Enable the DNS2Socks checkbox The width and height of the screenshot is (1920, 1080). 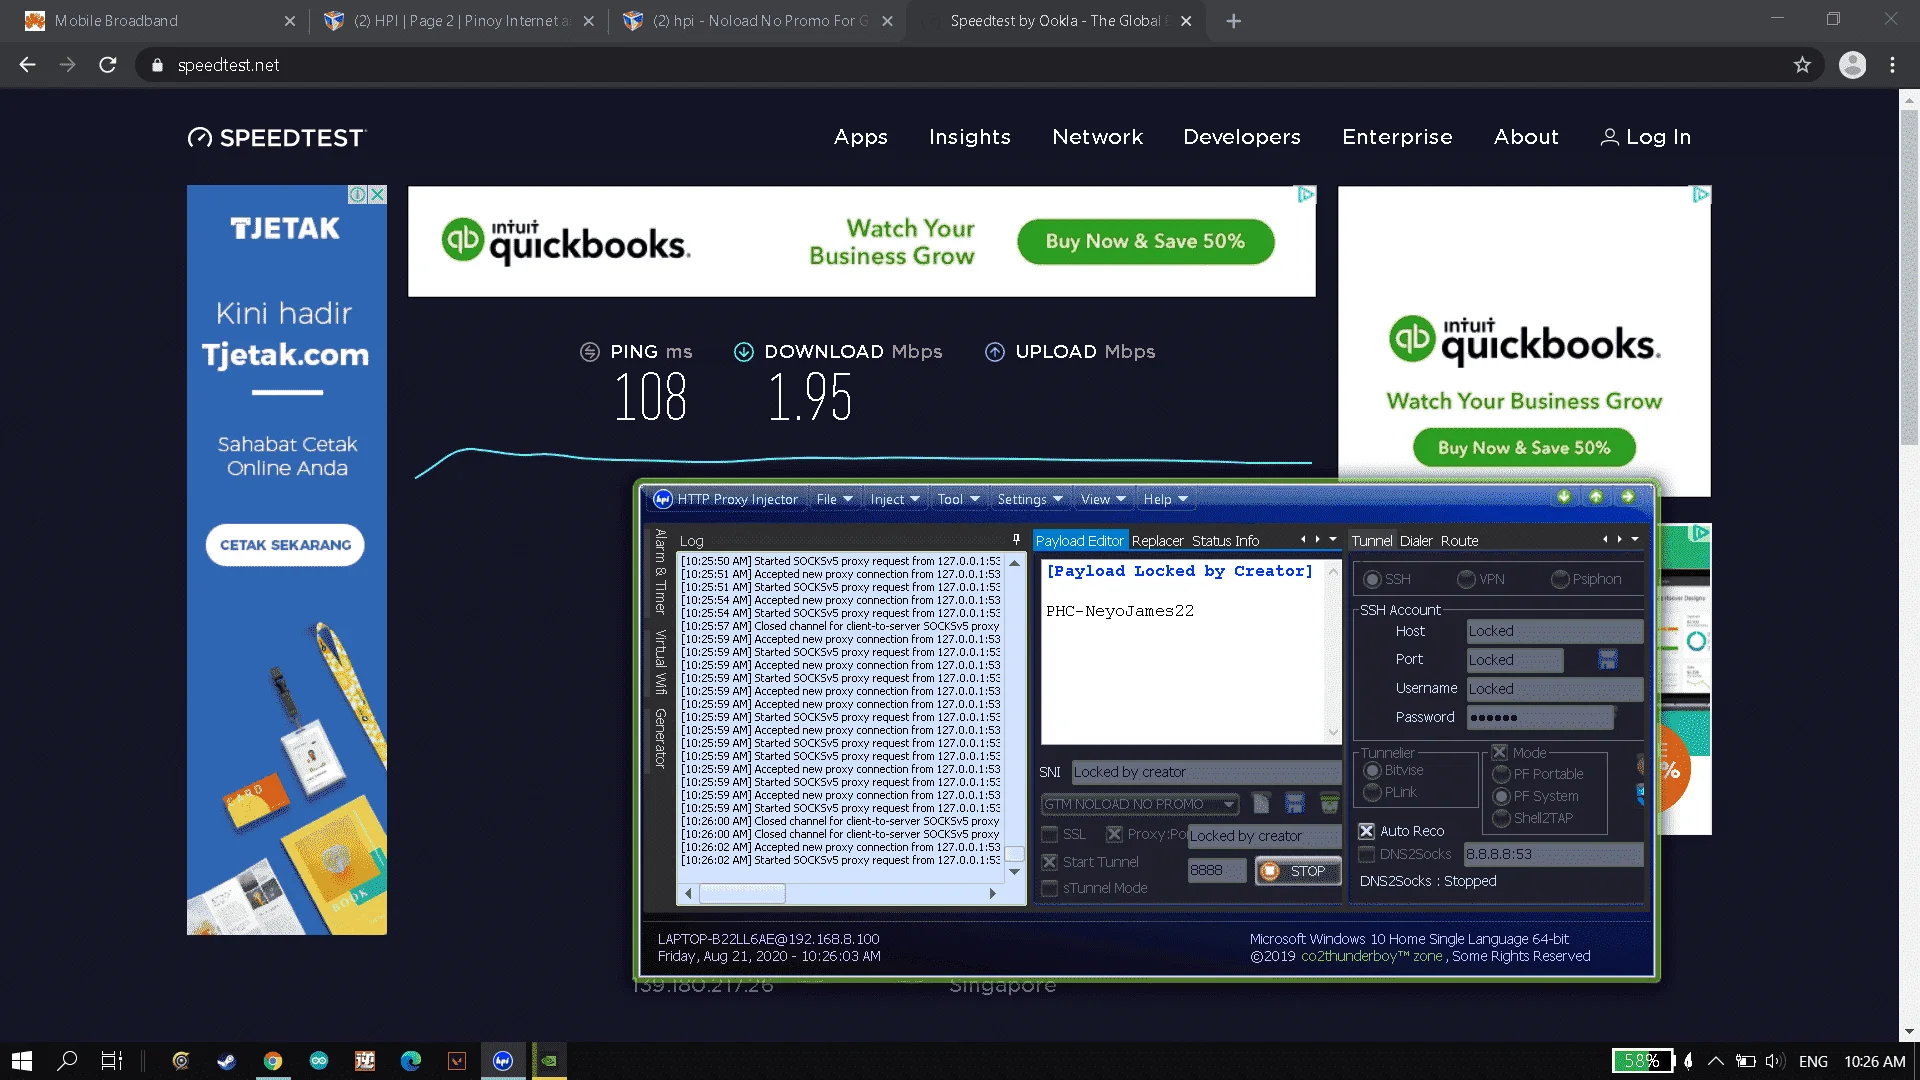(x=1366, y=854)
